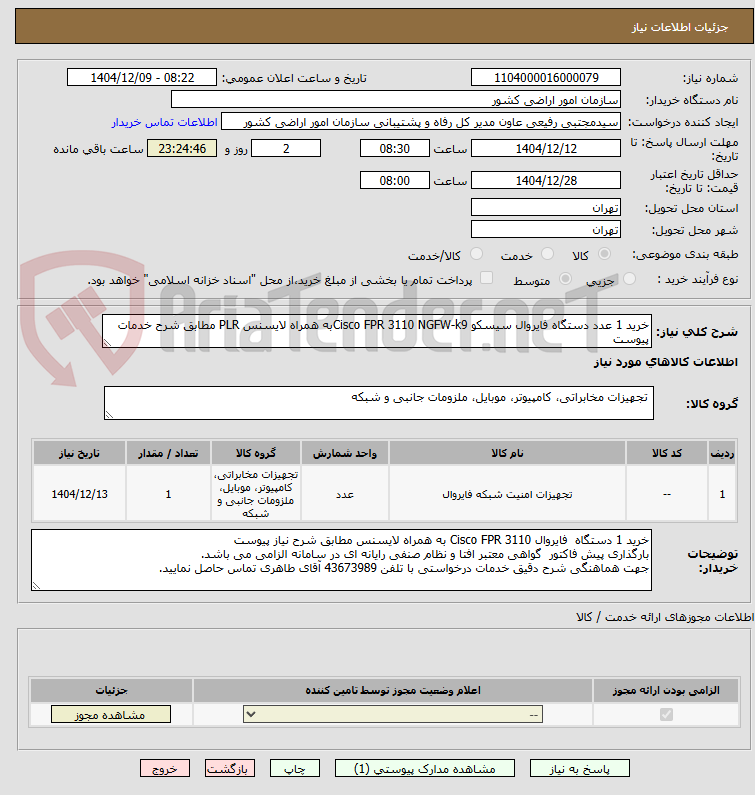Click the countdown timer 23:24:46
The width and height of the screenshot is (755, 795).
182,148
